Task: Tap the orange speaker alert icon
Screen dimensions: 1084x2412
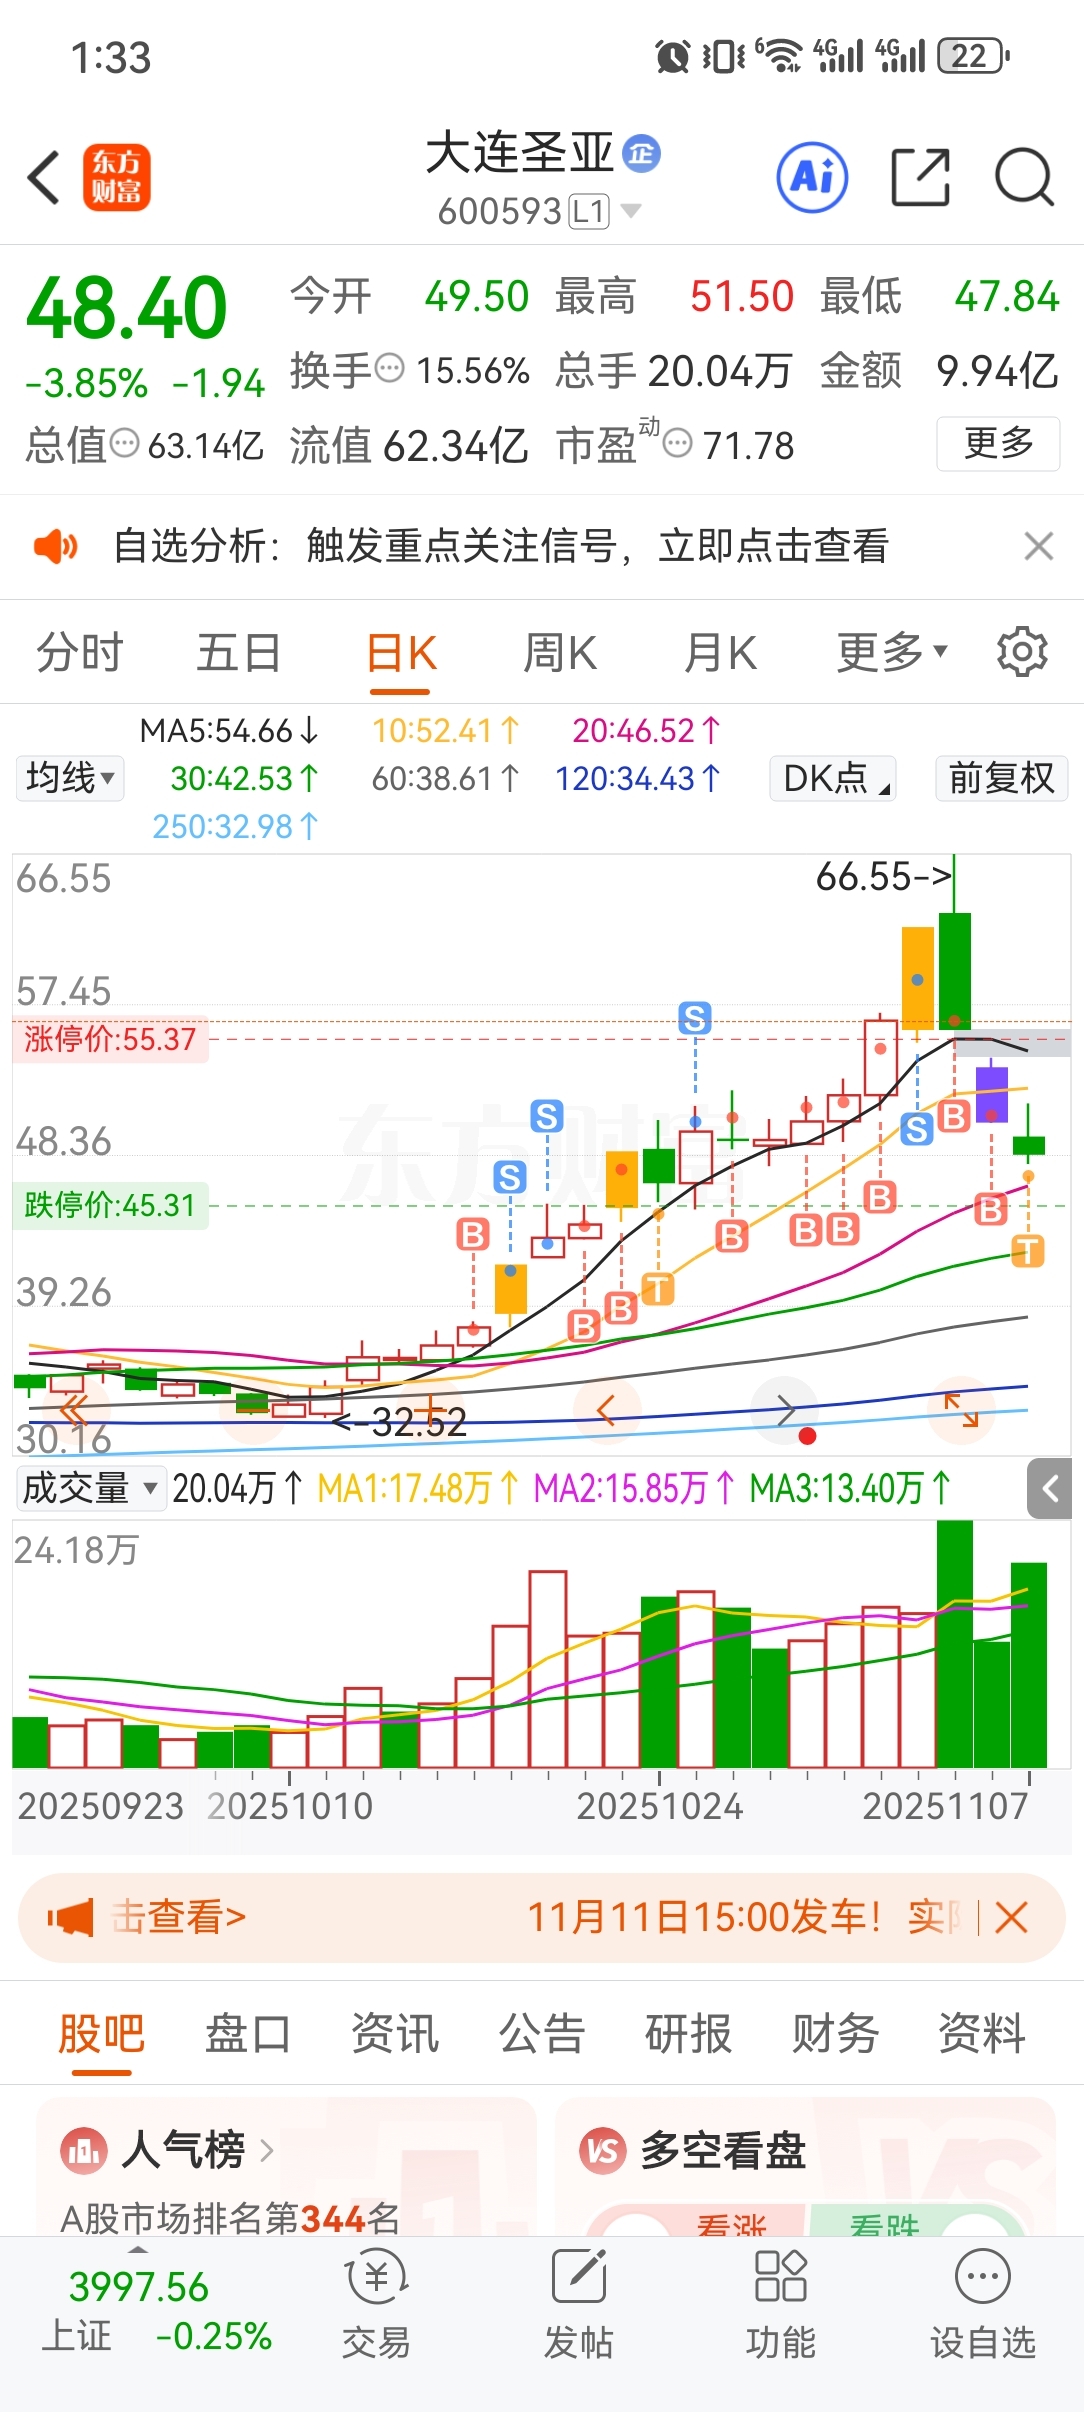Action: 55,546
